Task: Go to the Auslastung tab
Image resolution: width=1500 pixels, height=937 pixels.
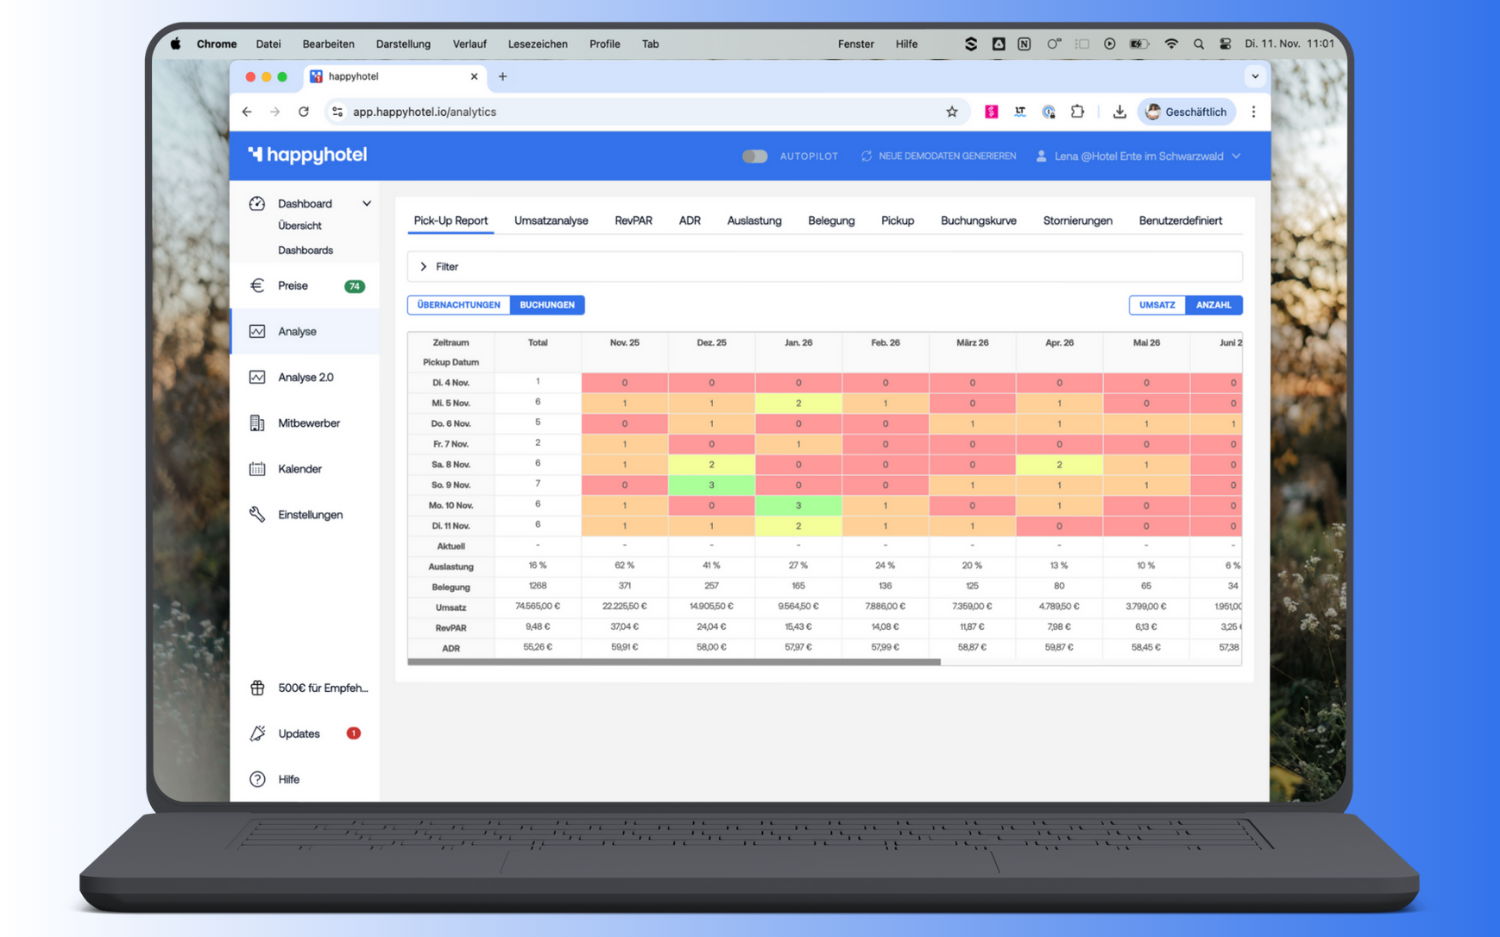Action: tap(754, 221)
